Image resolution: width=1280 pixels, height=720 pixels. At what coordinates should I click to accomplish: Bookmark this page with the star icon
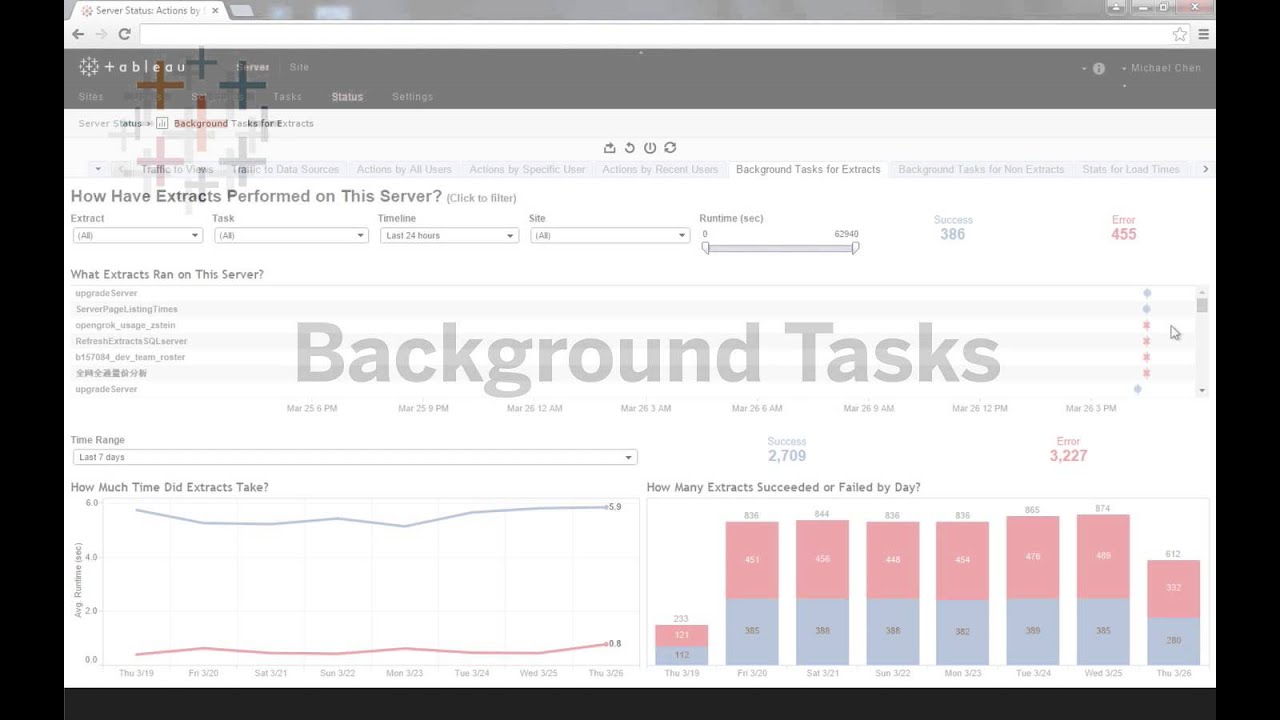pos(1180,34)
